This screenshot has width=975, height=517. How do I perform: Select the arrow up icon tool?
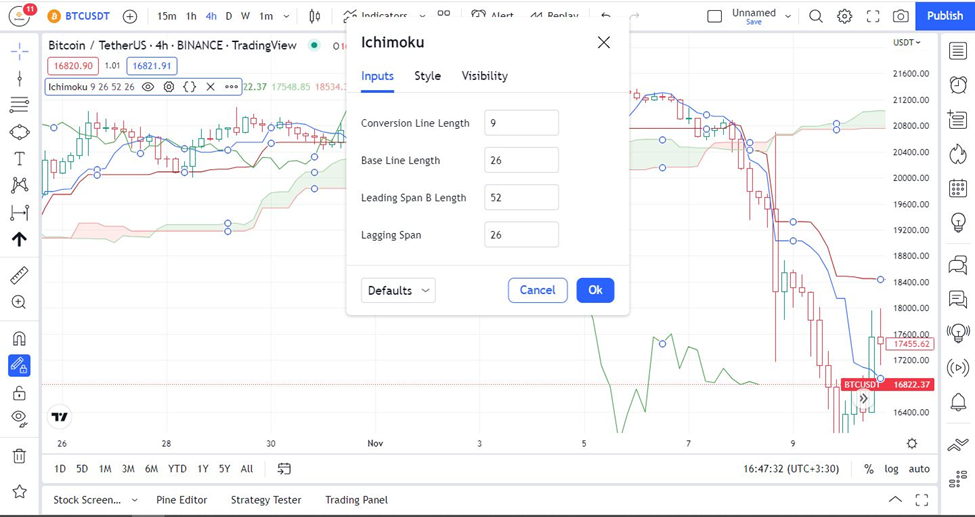click(19, 240)
